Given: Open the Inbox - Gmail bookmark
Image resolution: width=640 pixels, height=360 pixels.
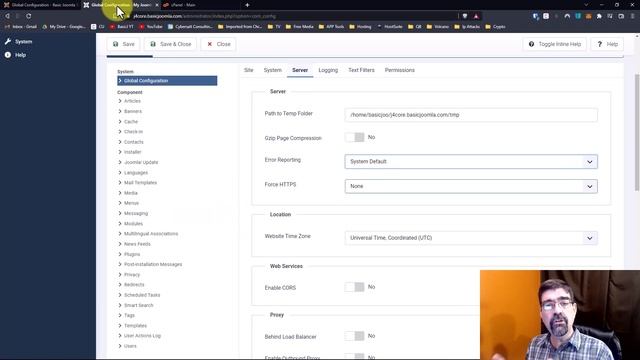Looking at the screenshot, I should (x=20, y=27).
